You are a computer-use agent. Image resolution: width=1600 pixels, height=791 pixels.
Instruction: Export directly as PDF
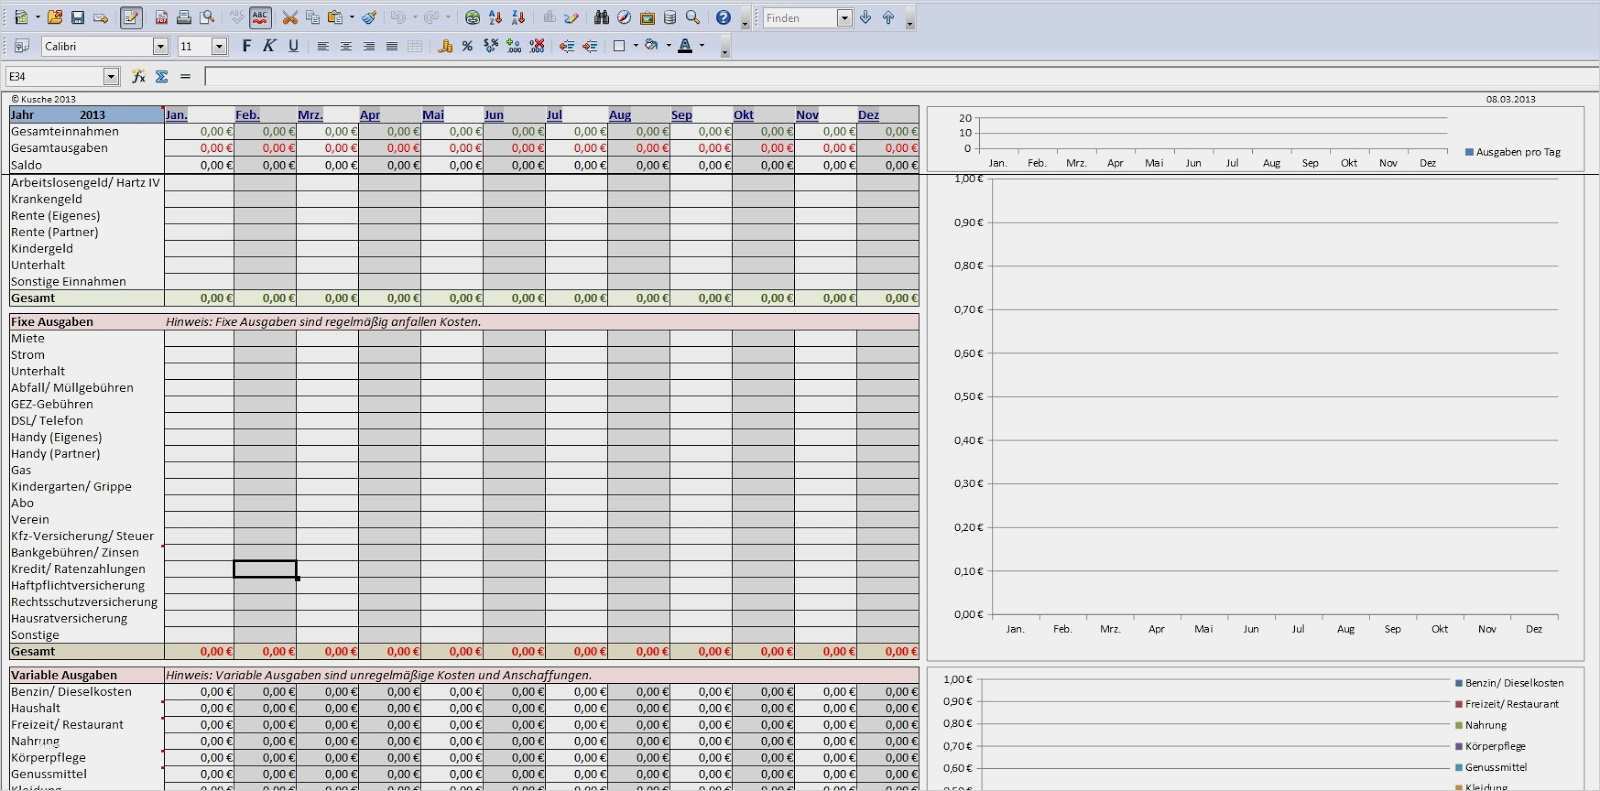(x=161, y=18)
